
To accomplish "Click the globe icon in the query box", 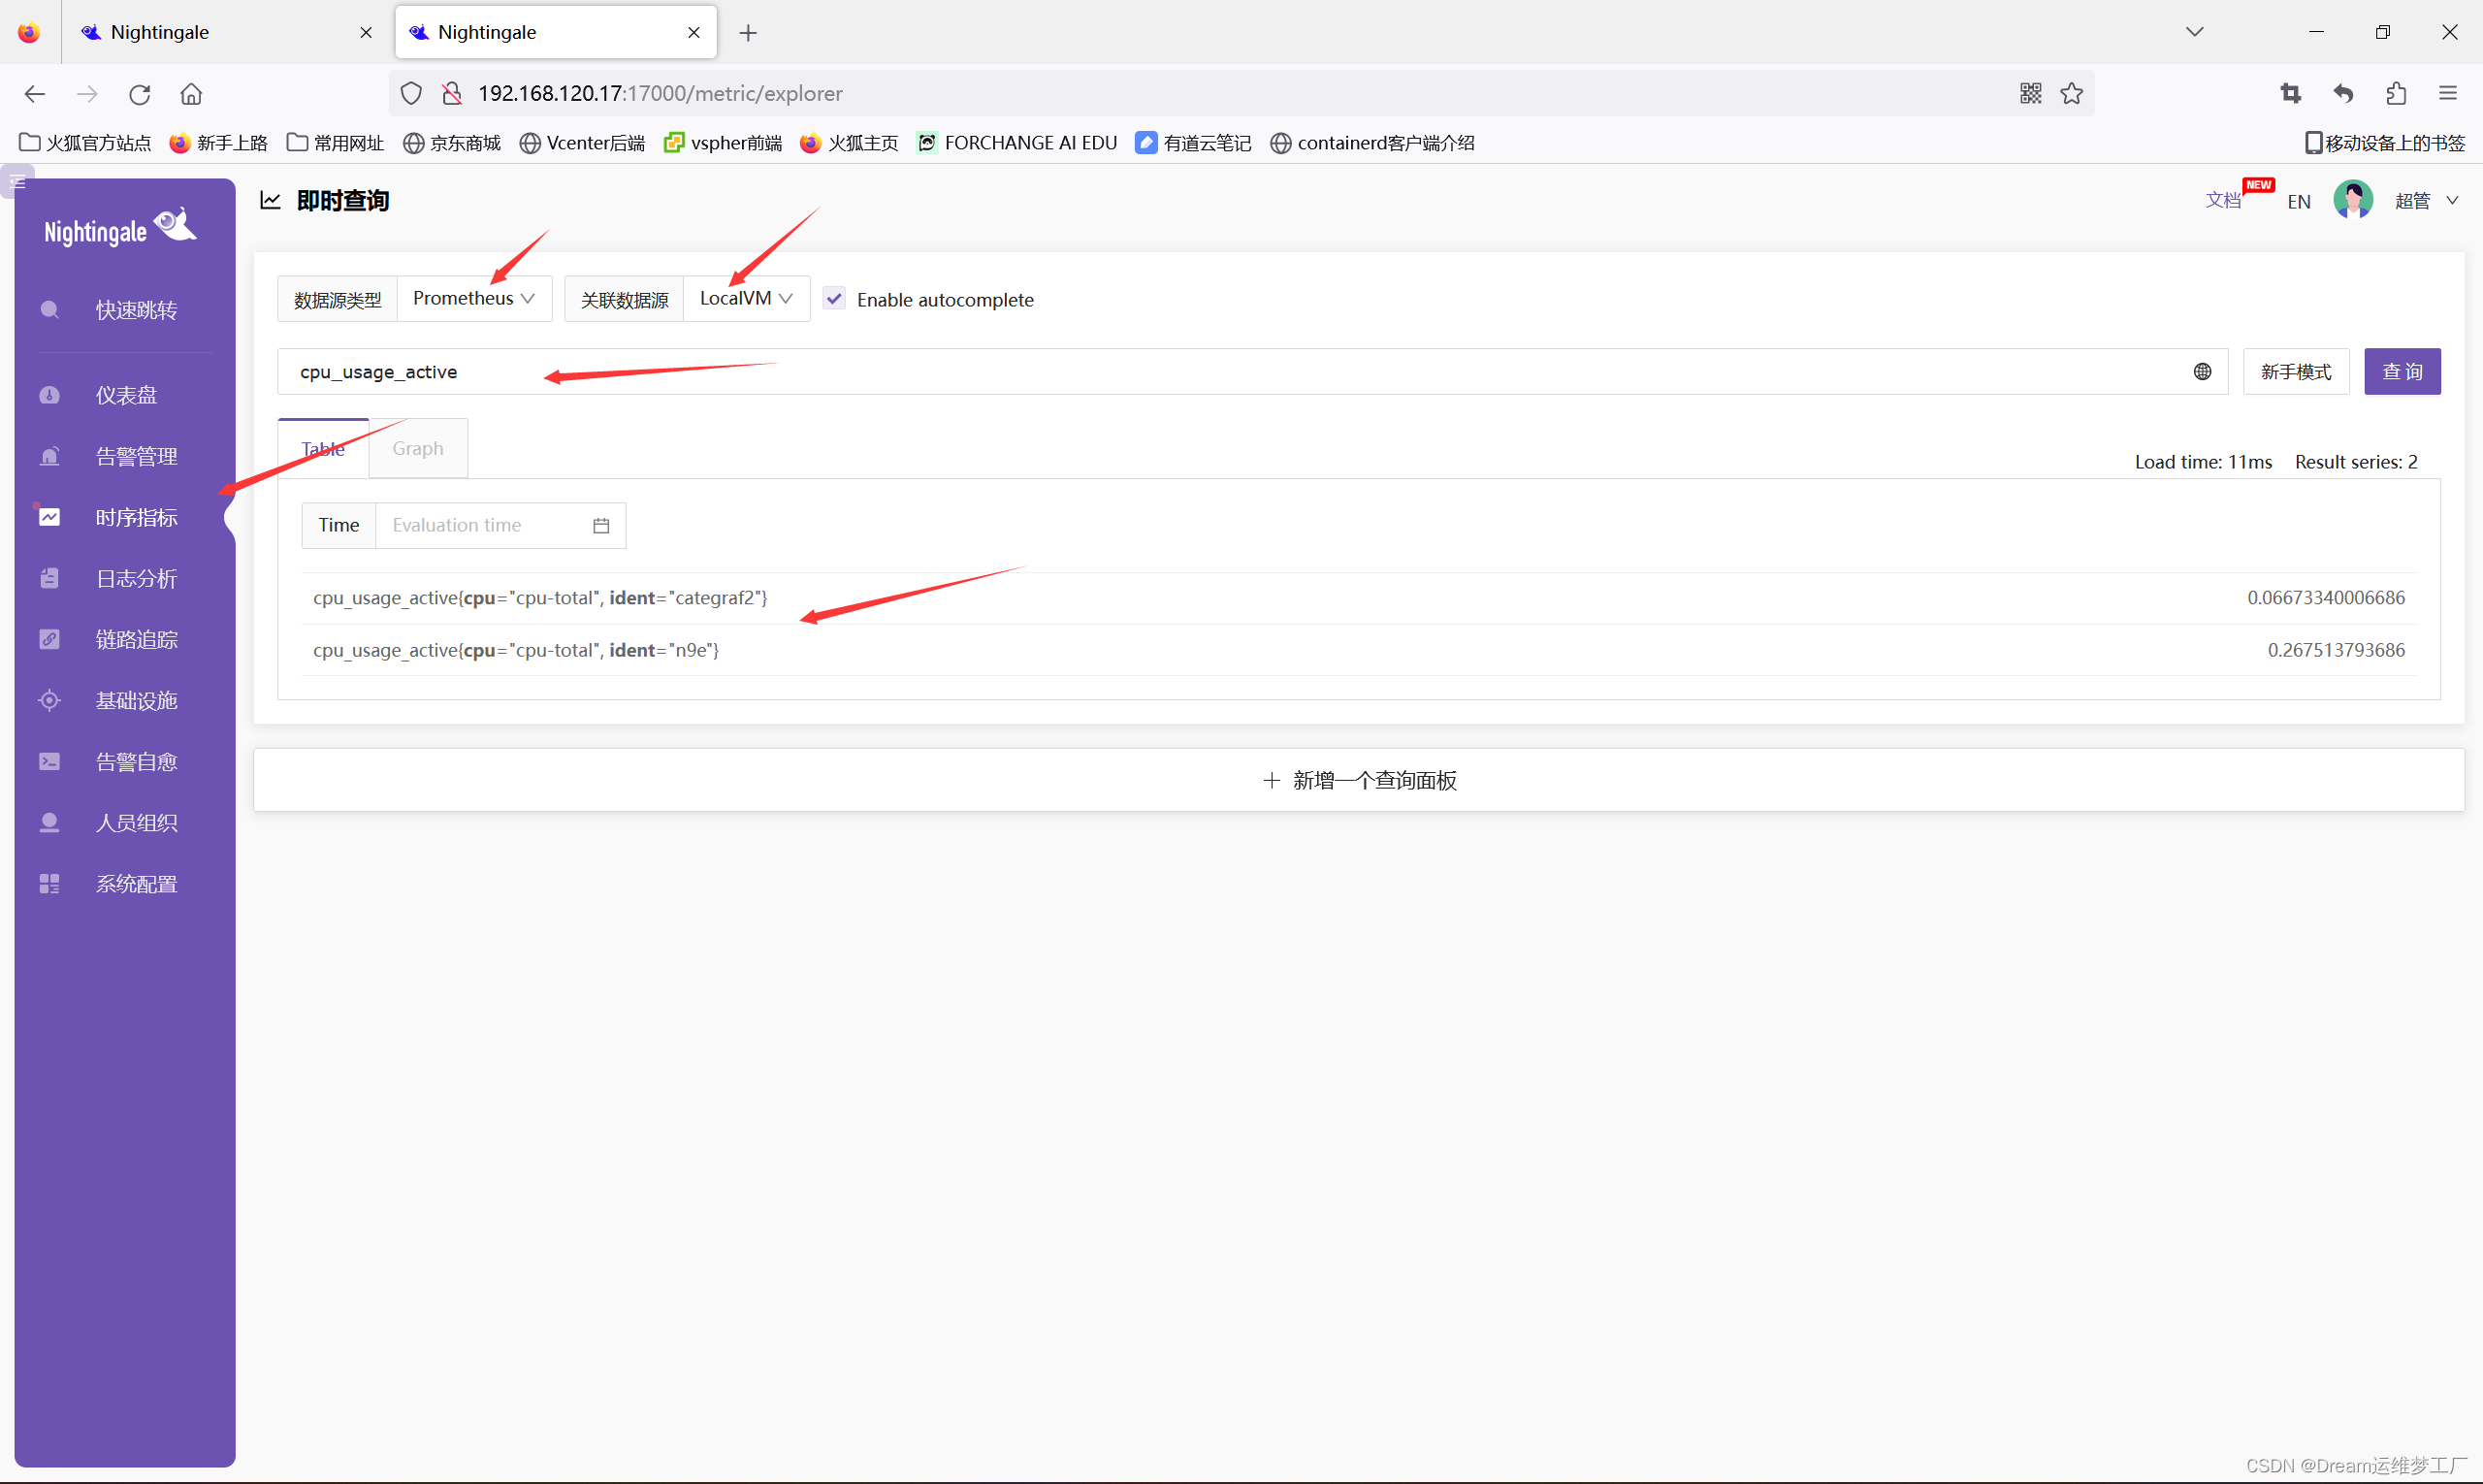I will [x=2202, y=372].
